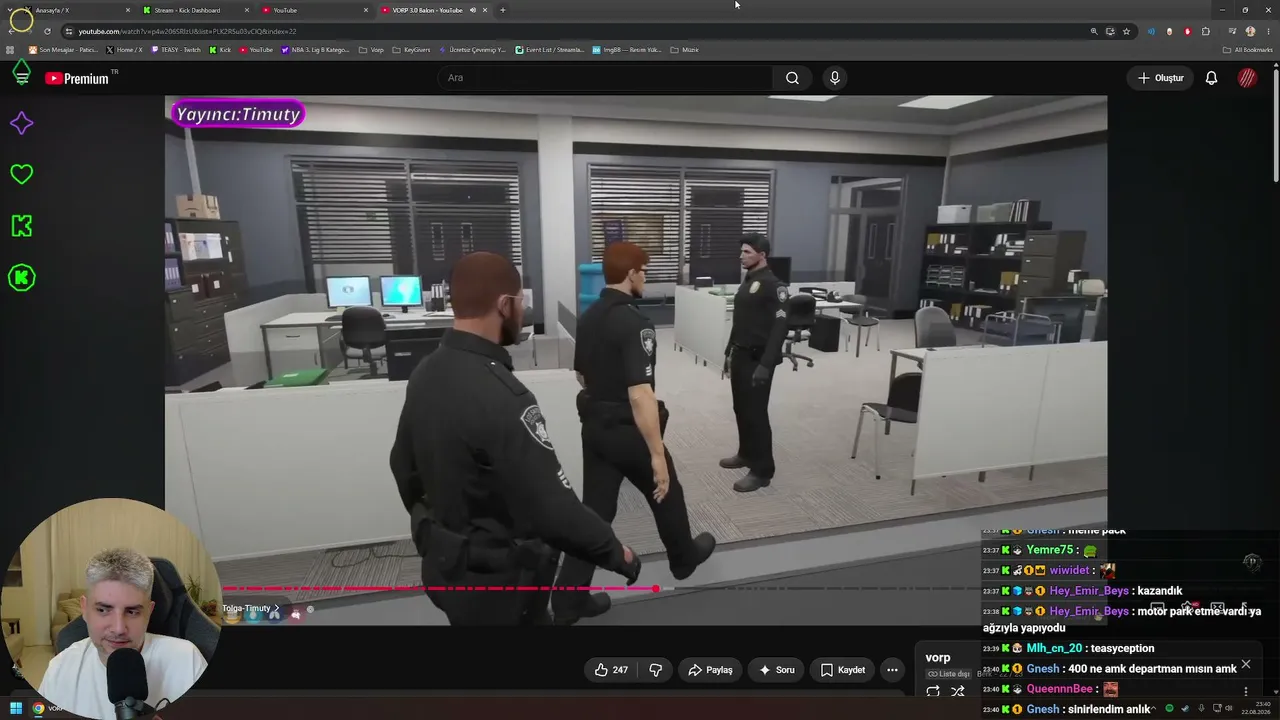Open the Chrome zoom indicator

[x=1094, y=31]
